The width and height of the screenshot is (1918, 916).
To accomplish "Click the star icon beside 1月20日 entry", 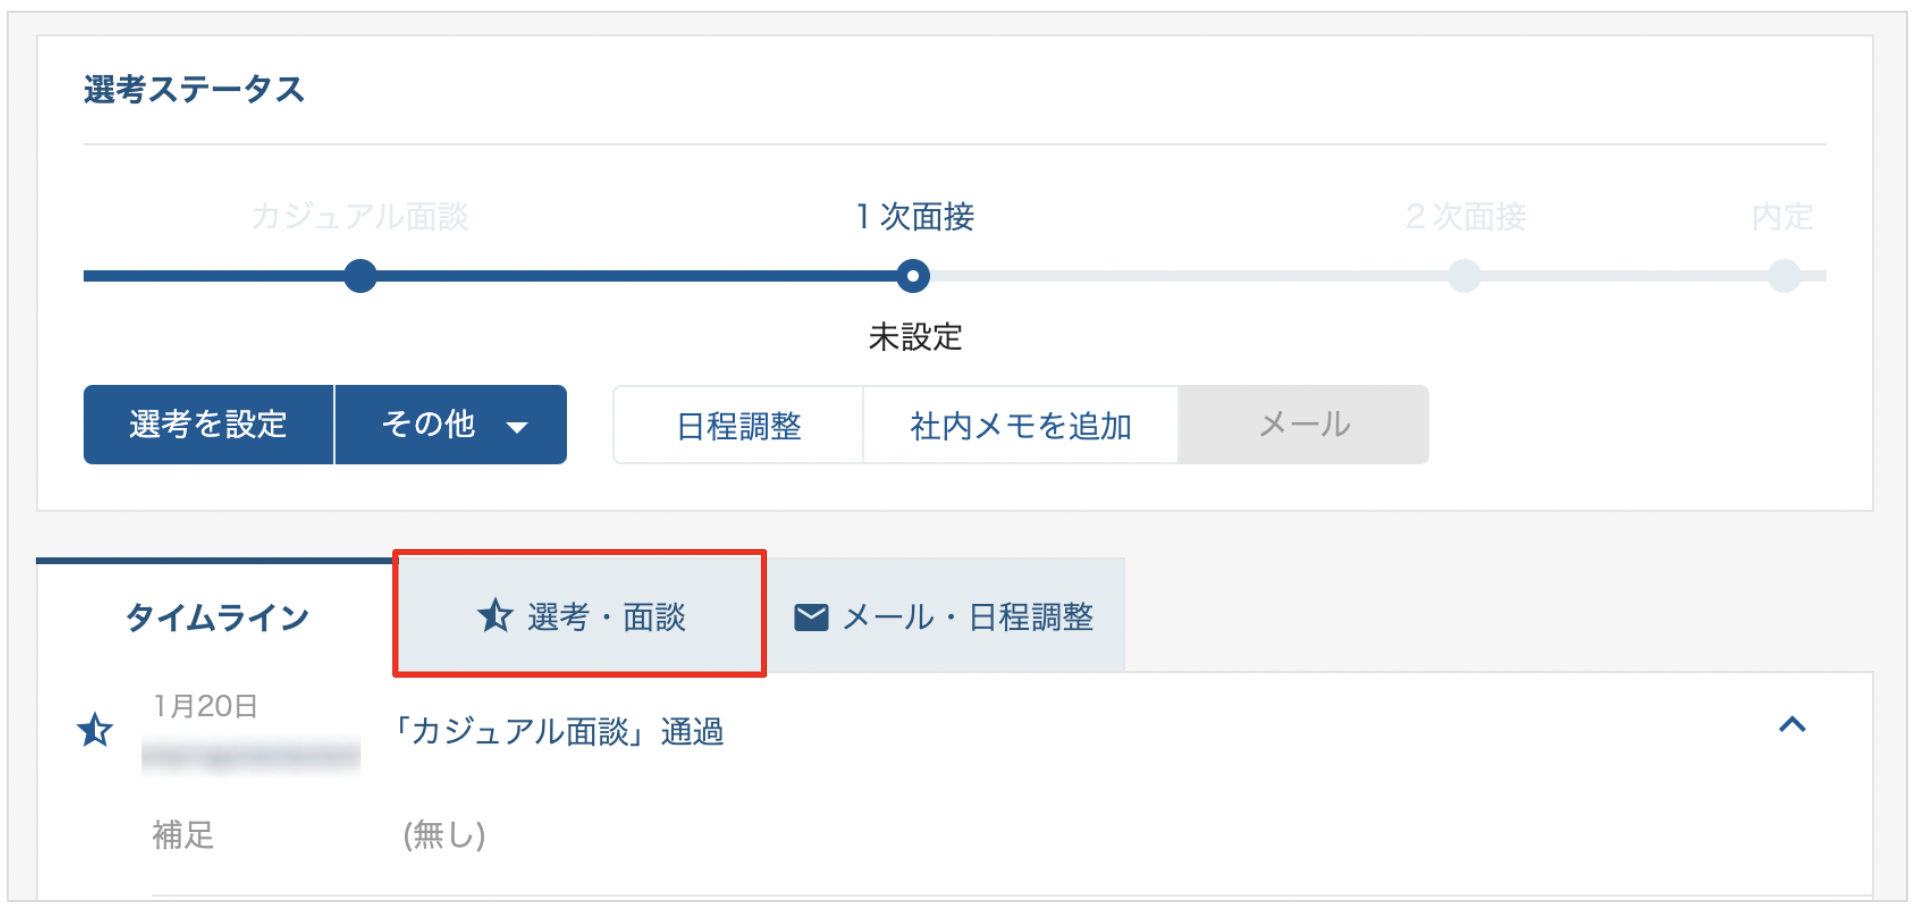I will [x=95, y=730].
